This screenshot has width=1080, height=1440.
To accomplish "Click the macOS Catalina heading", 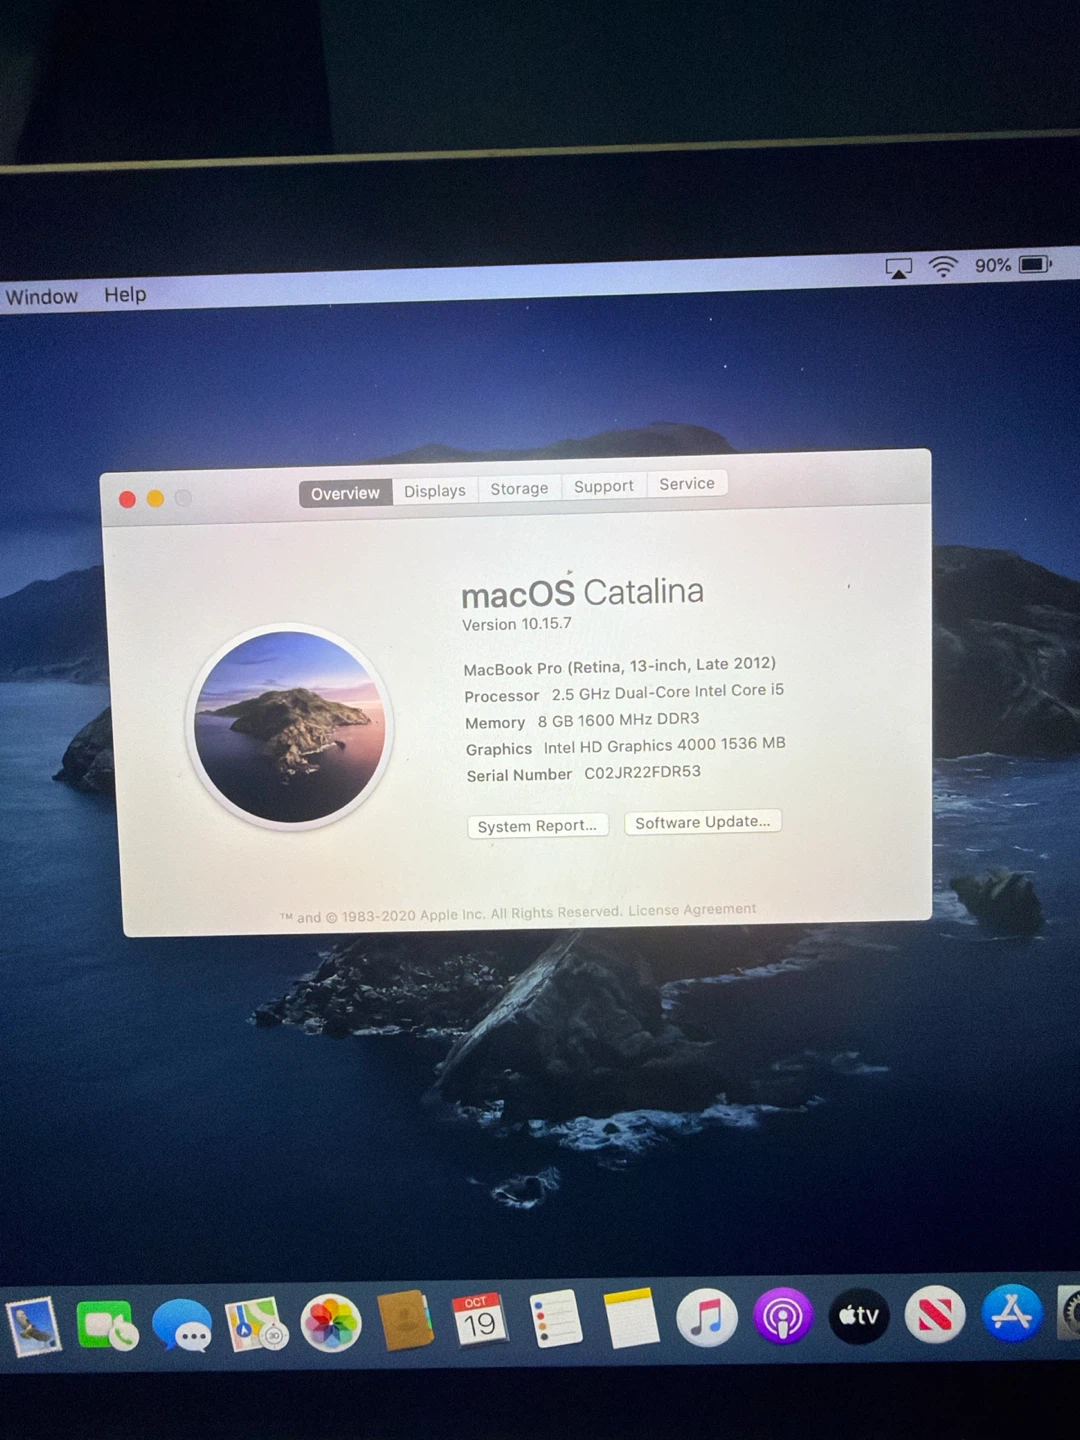I will click(582, 592).
